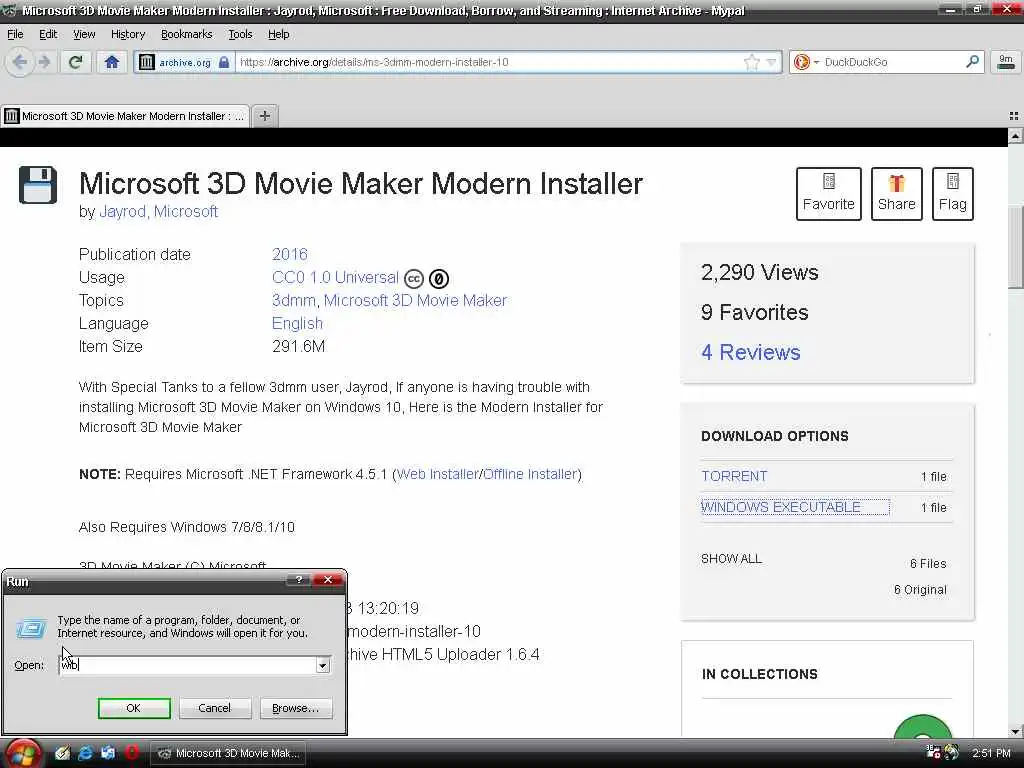Click Browse... in the Run dialog

point(296,708)
